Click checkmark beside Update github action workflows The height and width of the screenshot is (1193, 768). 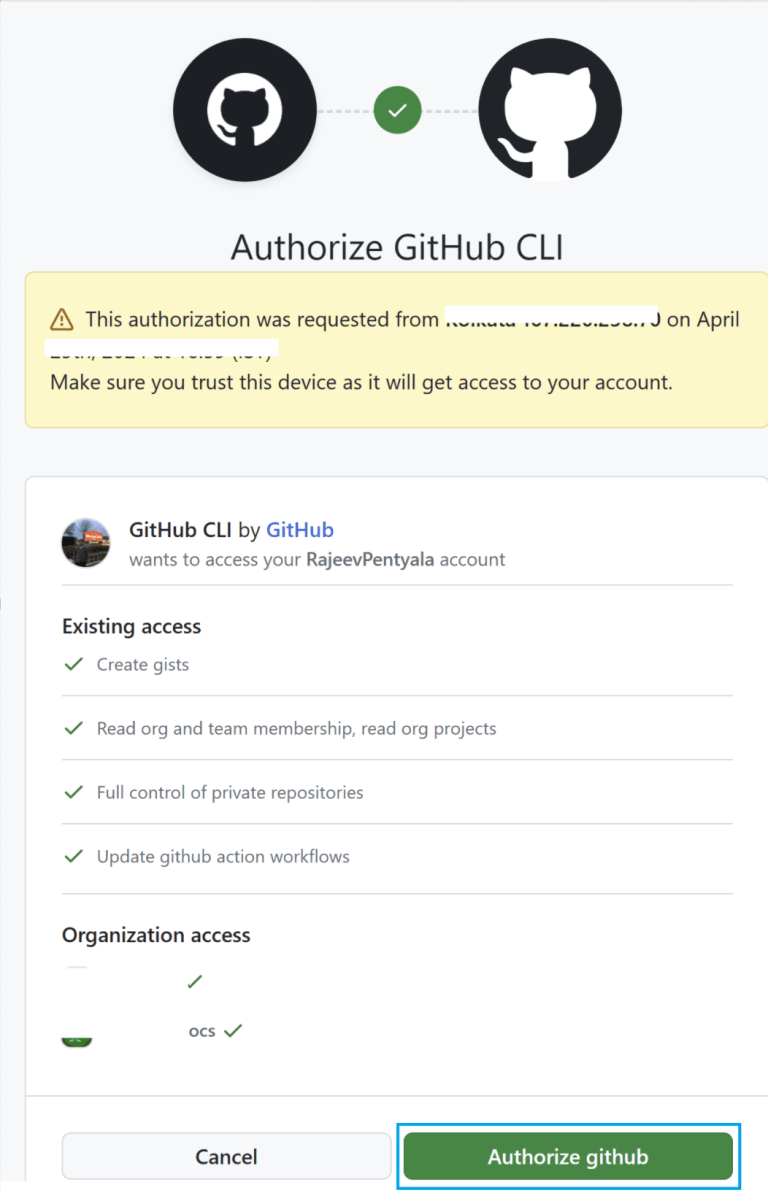tap(73, 856)
